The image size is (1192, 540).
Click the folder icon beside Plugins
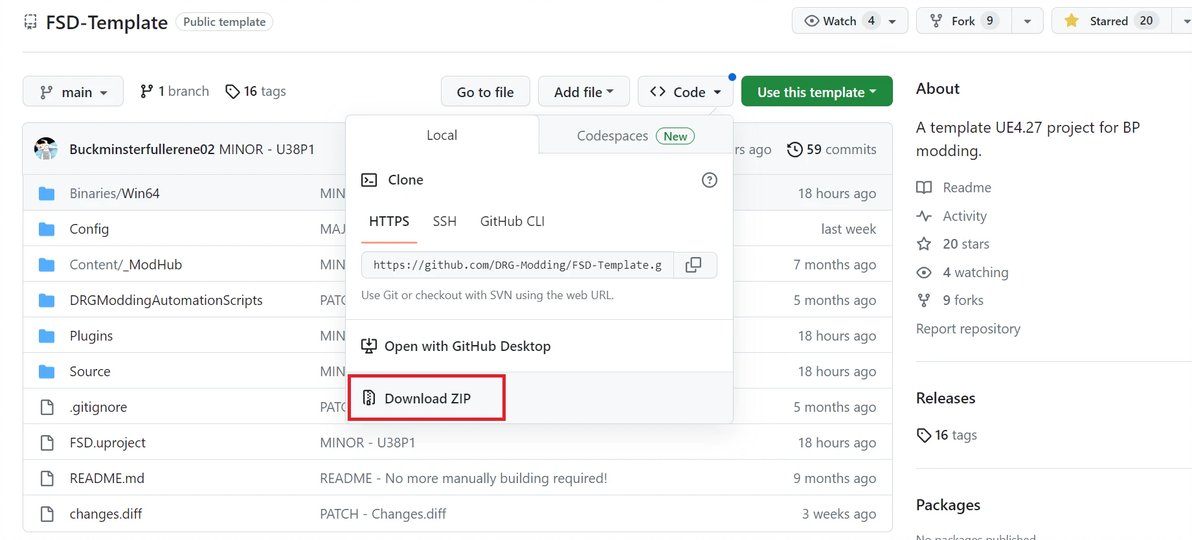(46, 336)
